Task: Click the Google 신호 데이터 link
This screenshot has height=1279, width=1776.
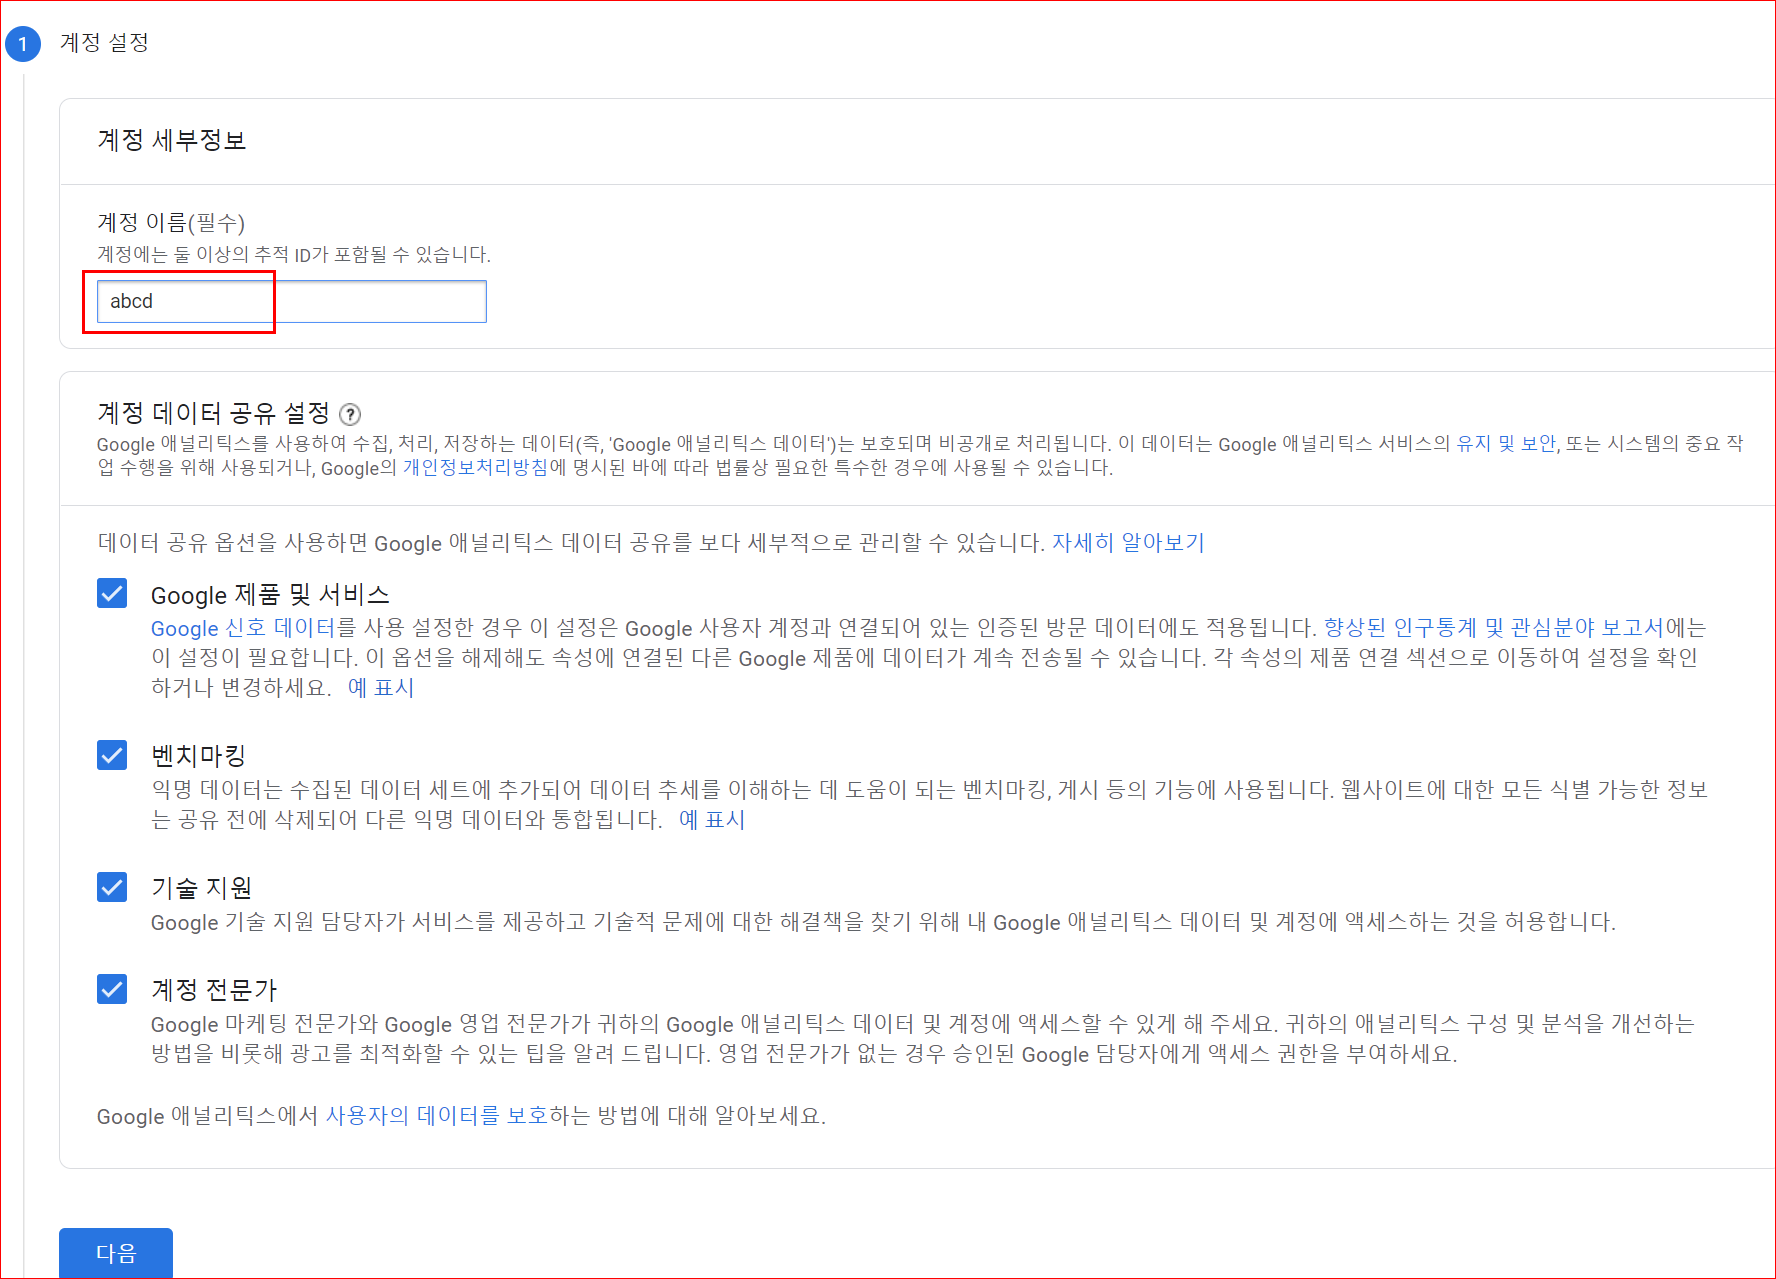Action: pyautogui.click(x=241, y=628)
